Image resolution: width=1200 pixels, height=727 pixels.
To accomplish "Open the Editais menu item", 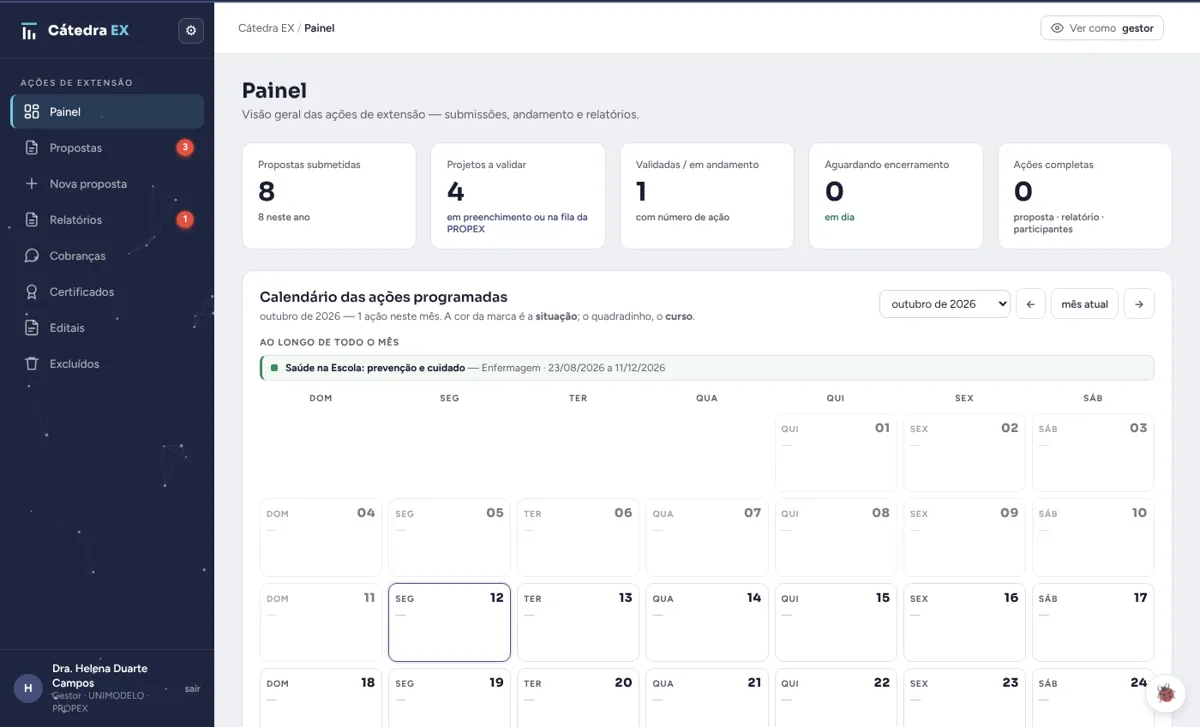I will (x=107, y=328).
